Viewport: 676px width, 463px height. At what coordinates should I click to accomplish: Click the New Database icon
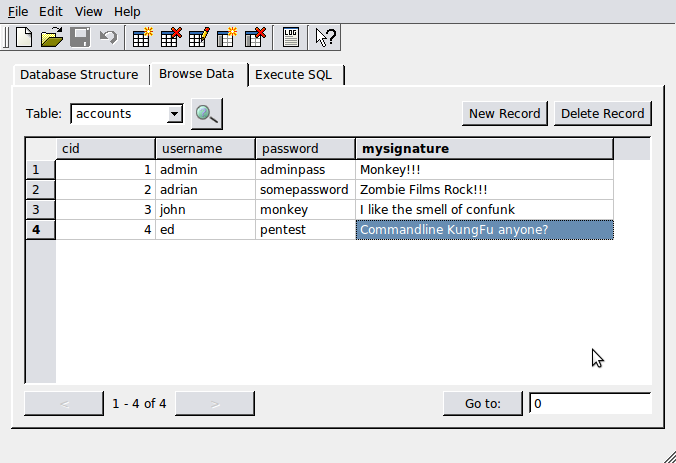click(x=24, y=38)
